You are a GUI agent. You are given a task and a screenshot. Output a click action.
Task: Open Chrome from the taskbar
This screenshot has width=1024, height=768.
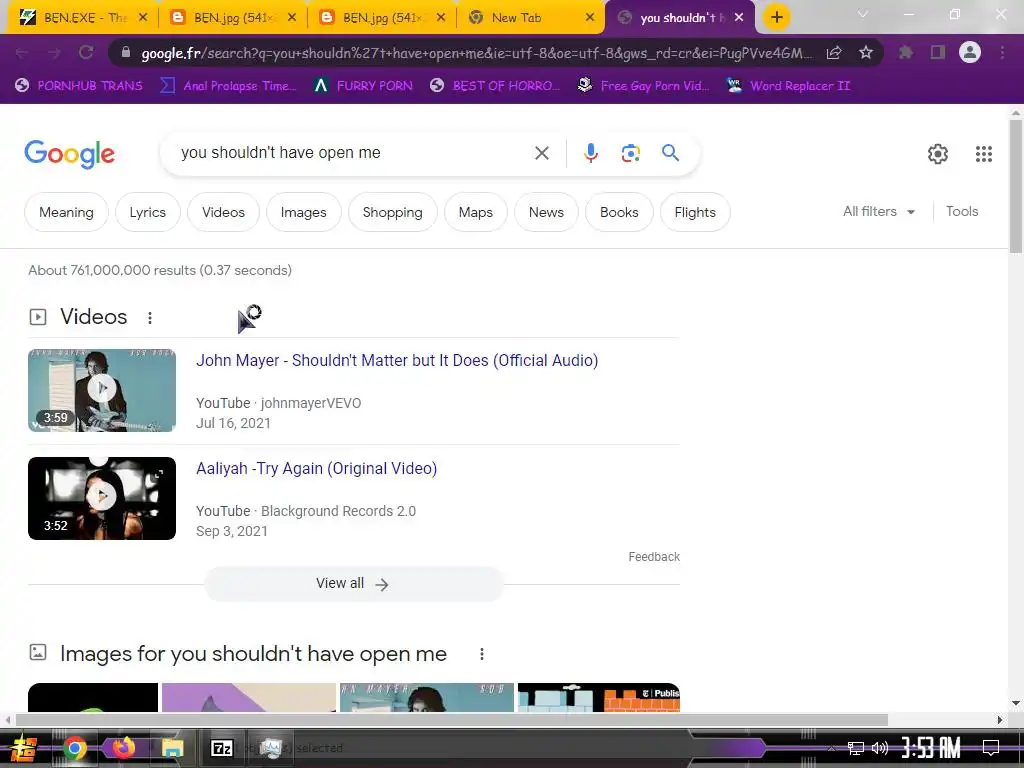click(x=74, y=748)
